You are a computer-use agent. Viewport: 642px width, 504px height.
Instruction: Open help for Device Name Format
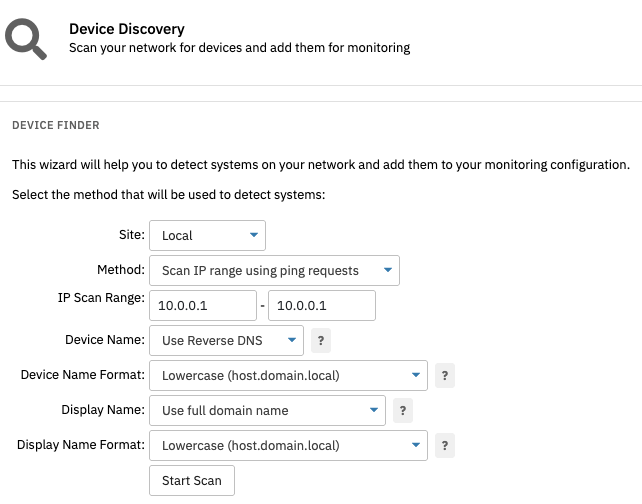click(445, 375)
